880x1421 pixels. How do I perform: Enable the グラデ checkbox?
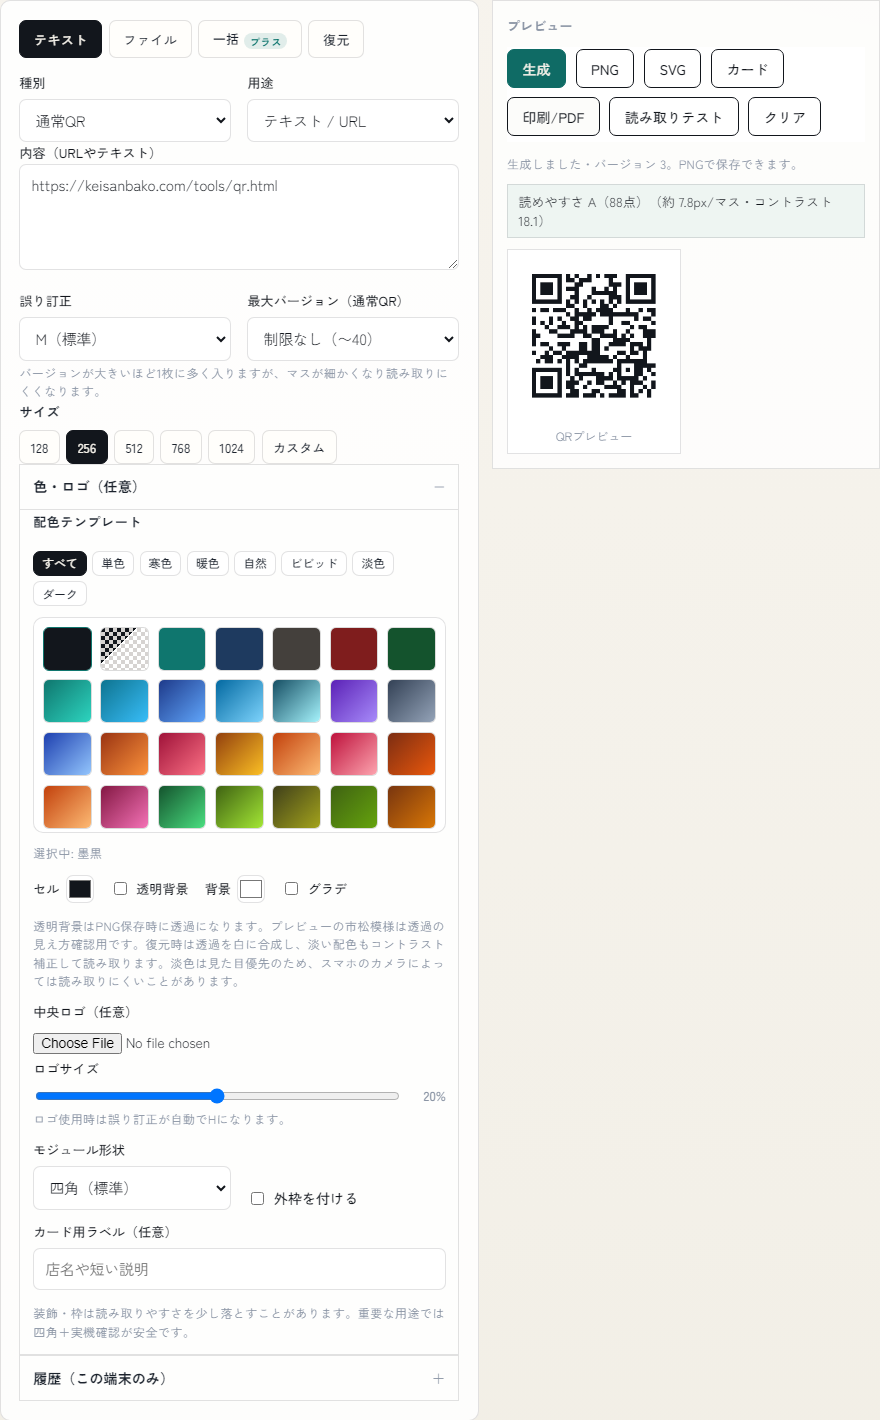pos(292,888)
